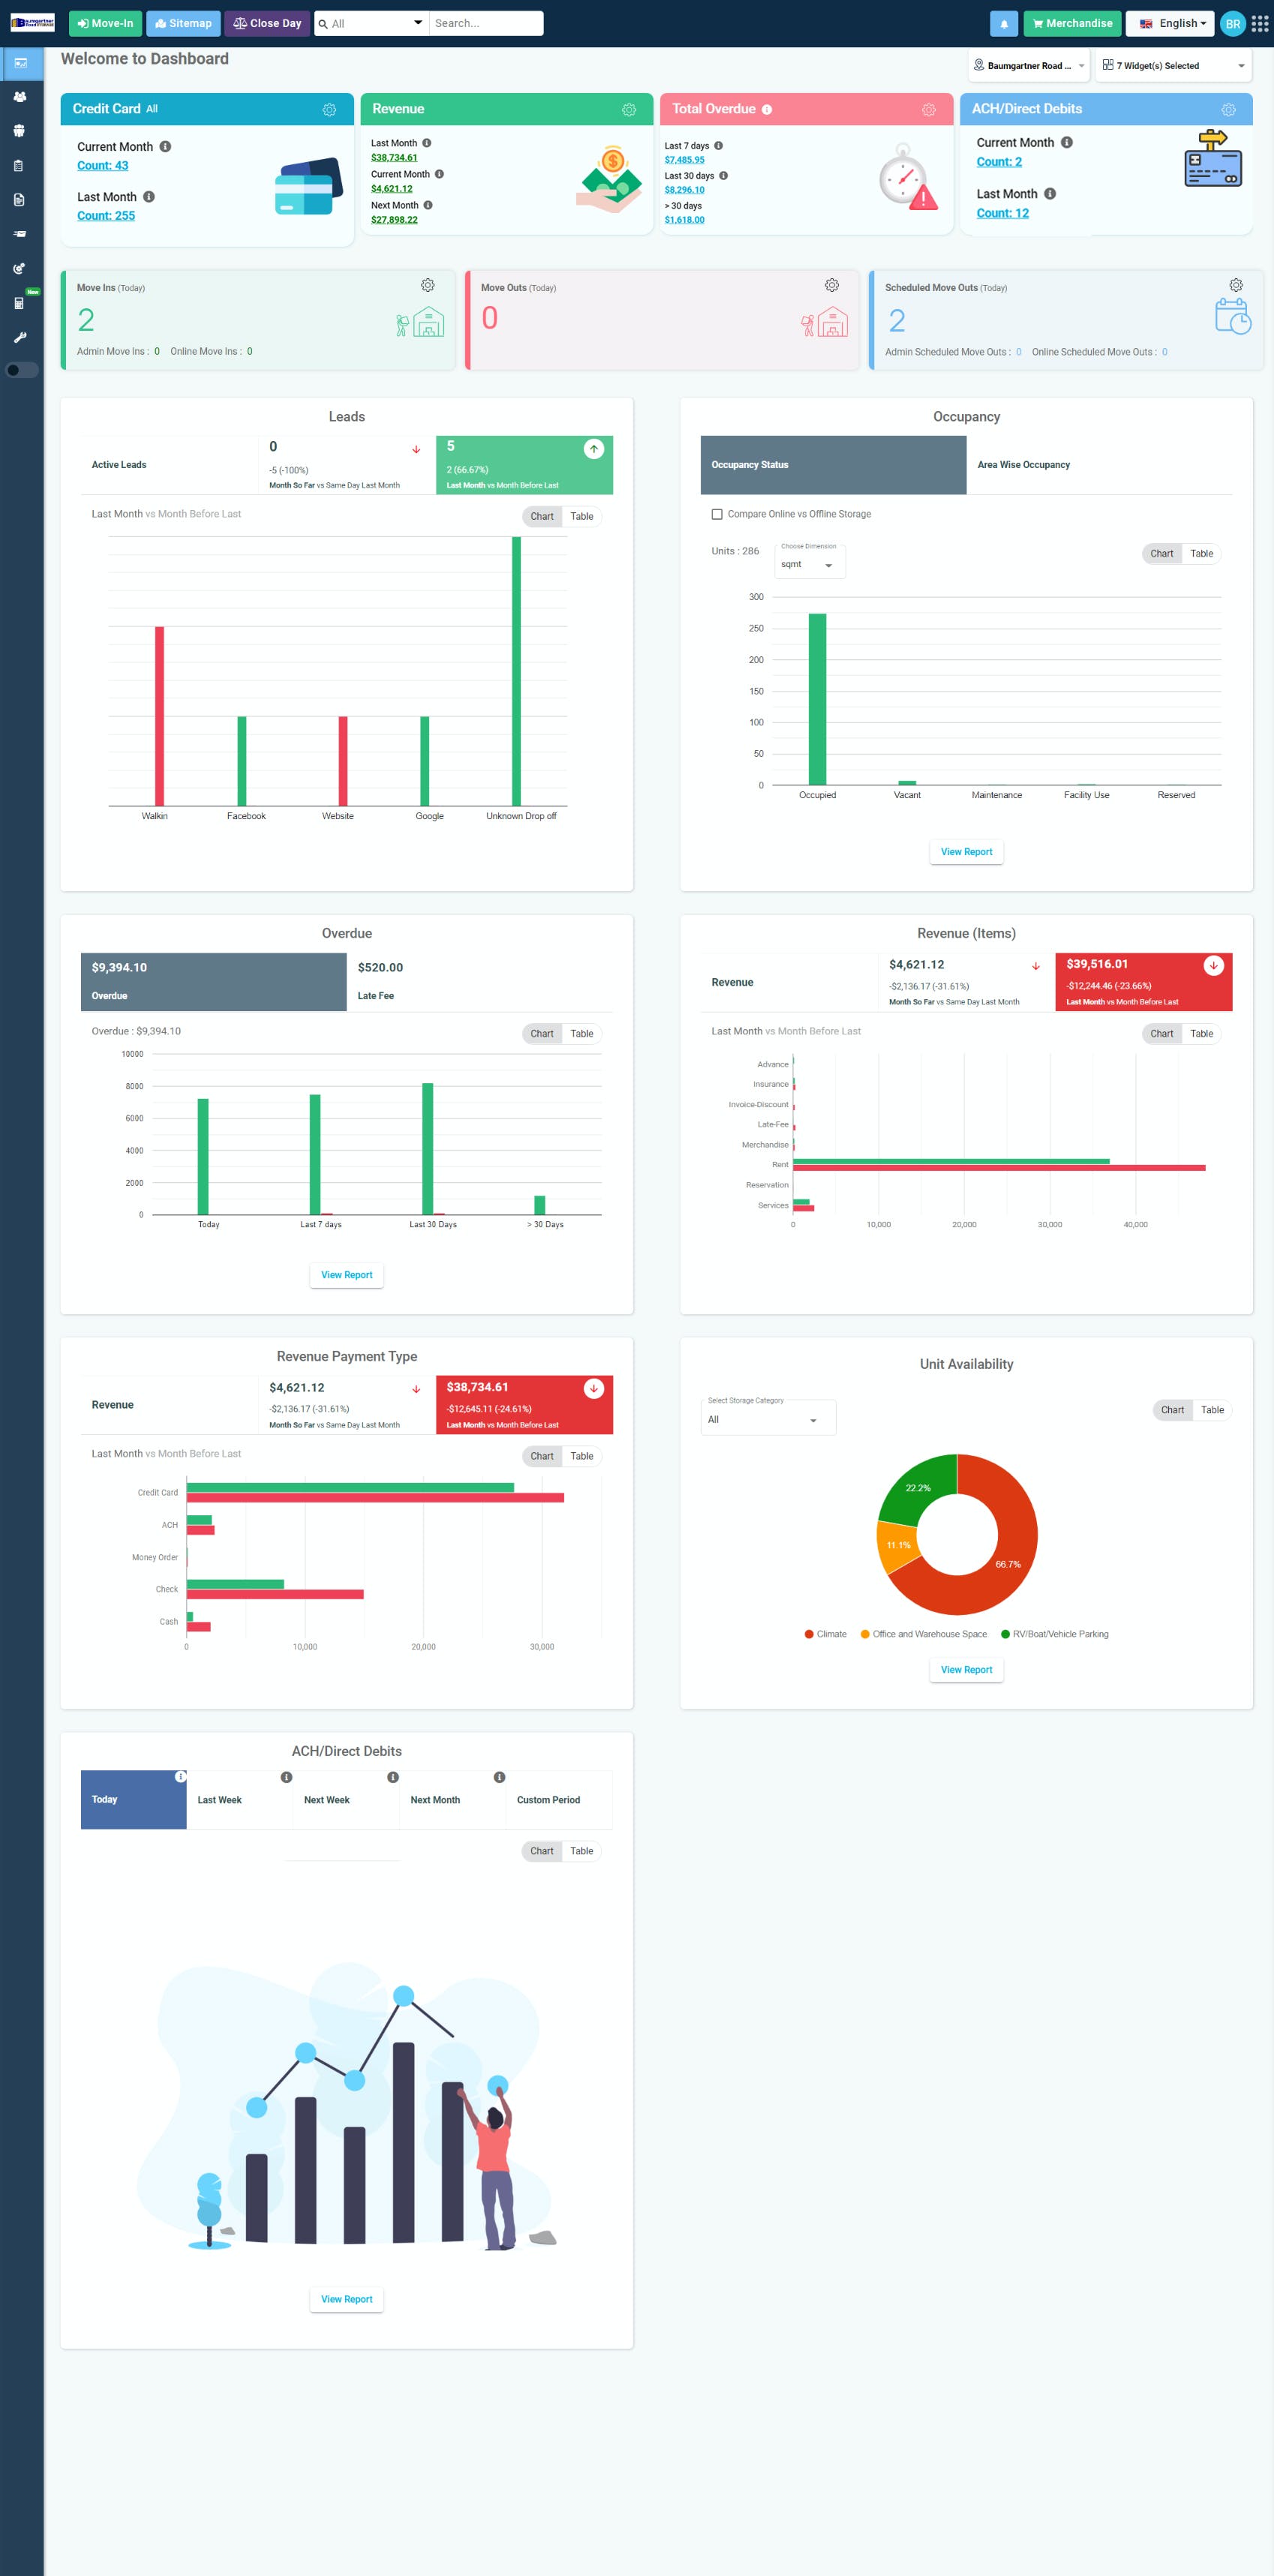Click the info icon beside Credit Card Current Month

pyautogui.click(x=165, y=146)
